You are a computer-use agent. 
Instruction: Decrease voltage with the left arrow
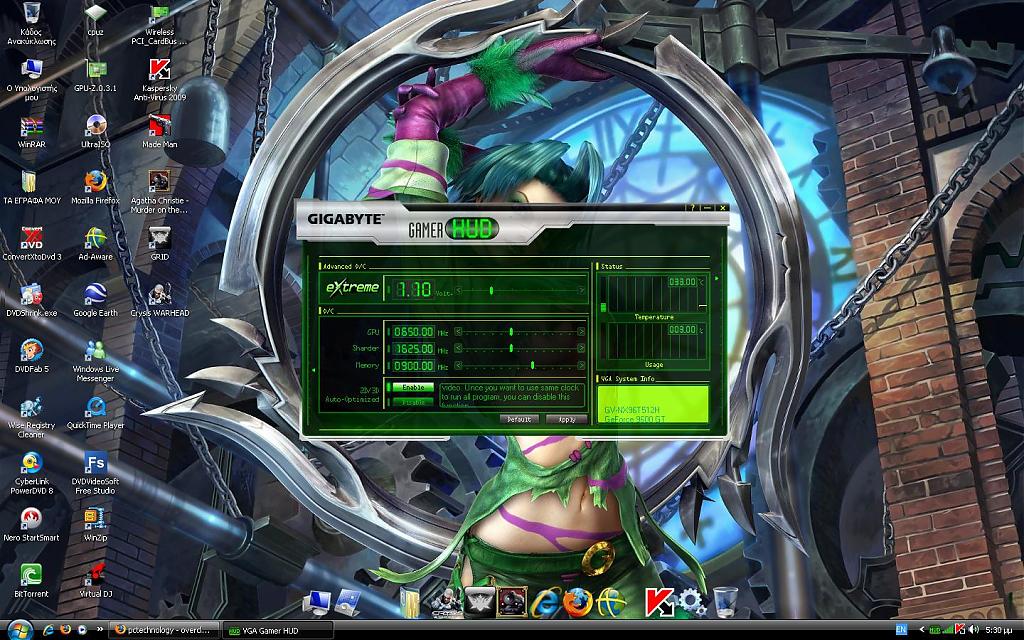click(459, 290)
